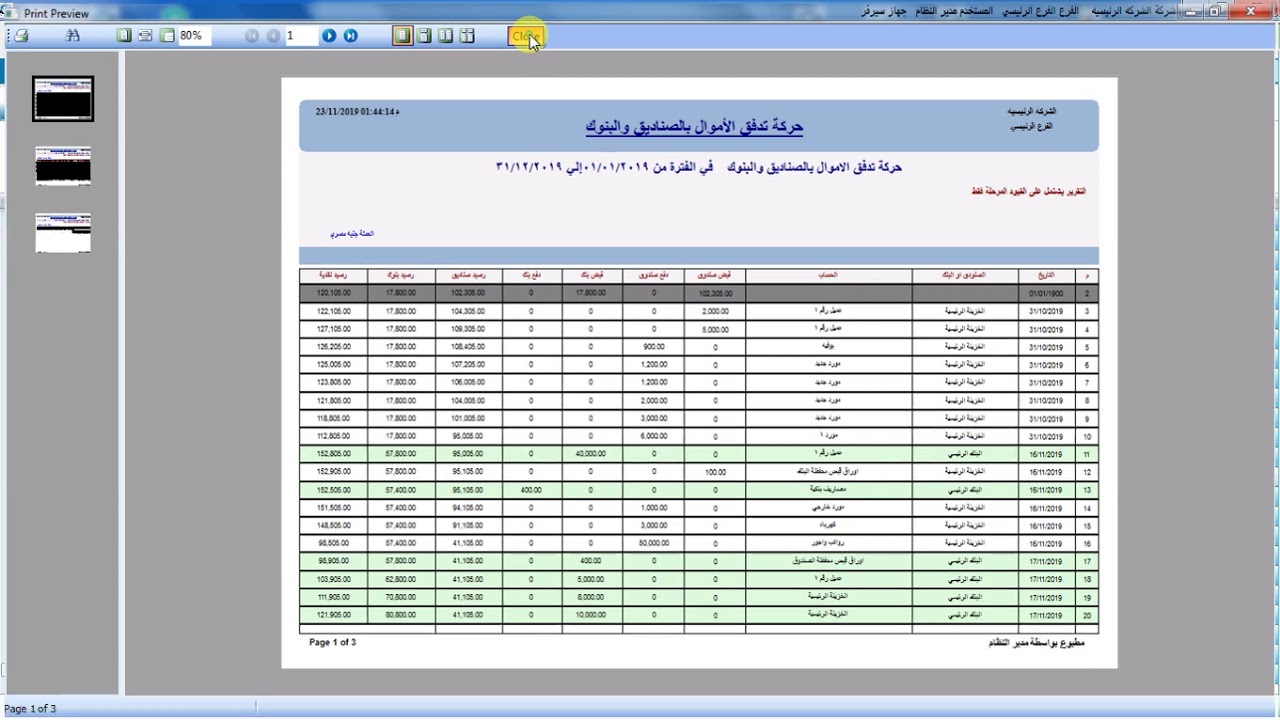
Task: Click the payment cell 900.00
Action: pos(654,347)
